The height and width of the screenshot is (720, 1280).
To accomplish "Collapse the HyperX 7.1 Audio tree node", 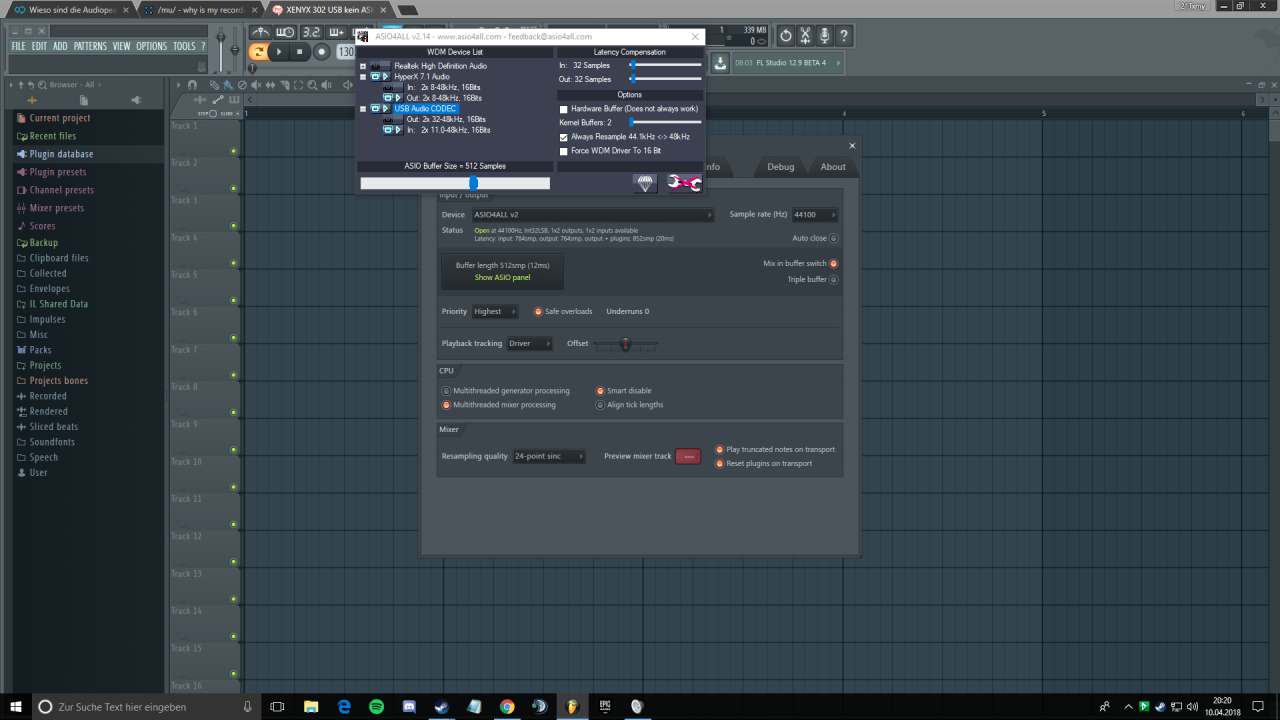I will tap(363, 76).
